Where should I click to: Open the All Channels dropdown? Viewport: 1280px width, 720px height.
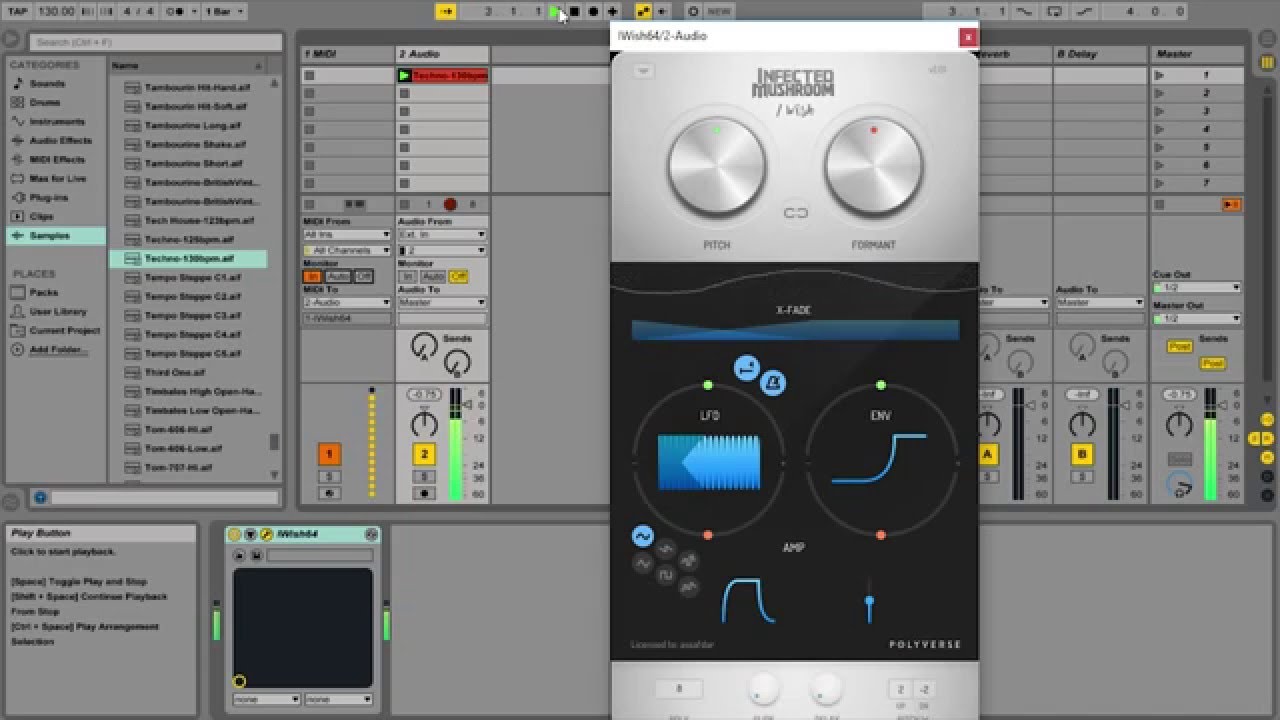[x=346, y=250]
